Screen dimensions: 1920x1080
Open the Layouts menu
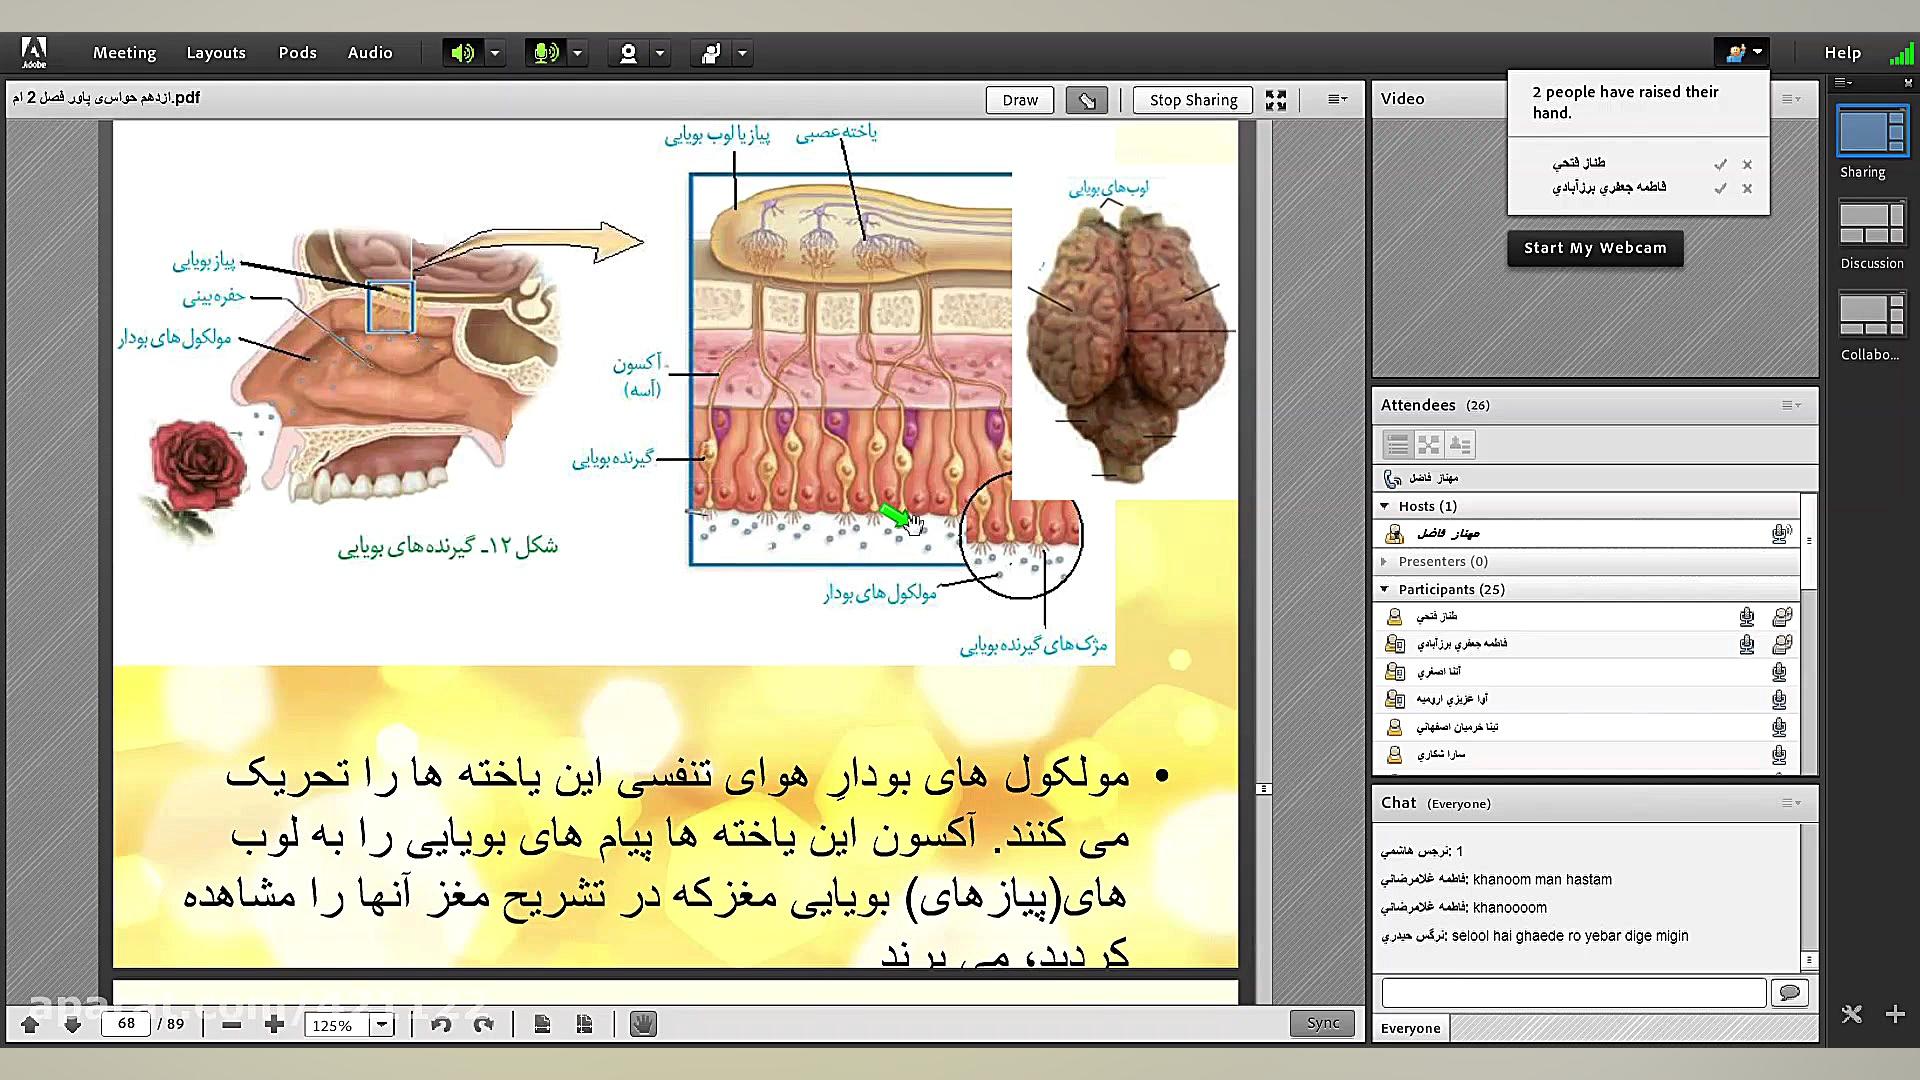tap(216, 53)
